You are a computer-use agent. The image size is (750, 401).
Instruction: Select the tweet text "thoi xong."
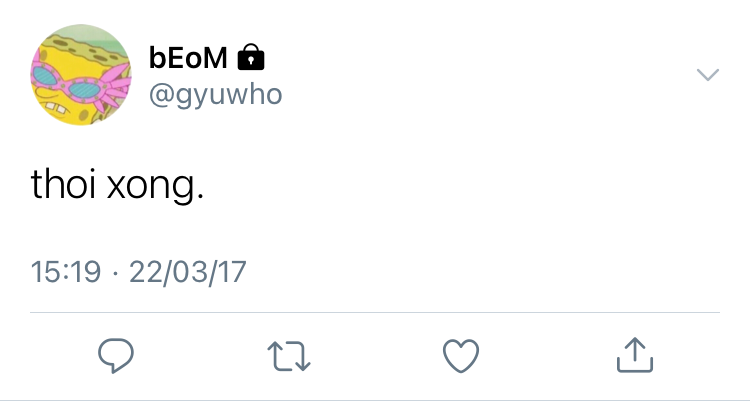pos(118,186)
